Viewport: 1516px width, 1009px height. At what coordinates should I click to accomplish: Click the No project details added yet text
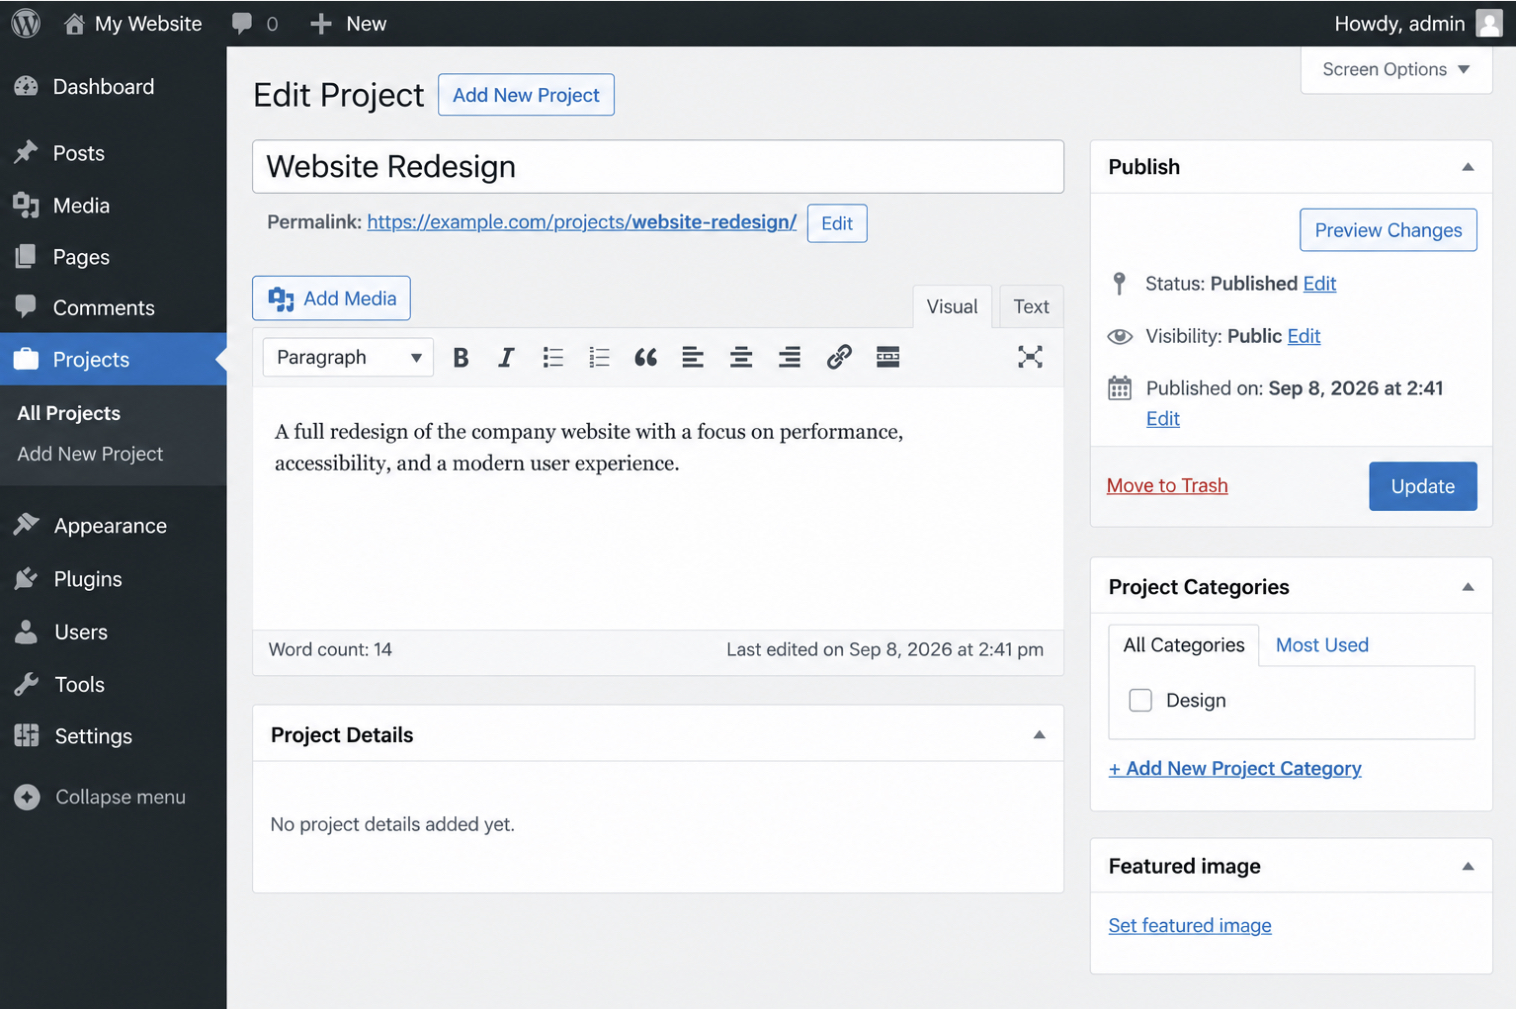[x=392, y=824]
